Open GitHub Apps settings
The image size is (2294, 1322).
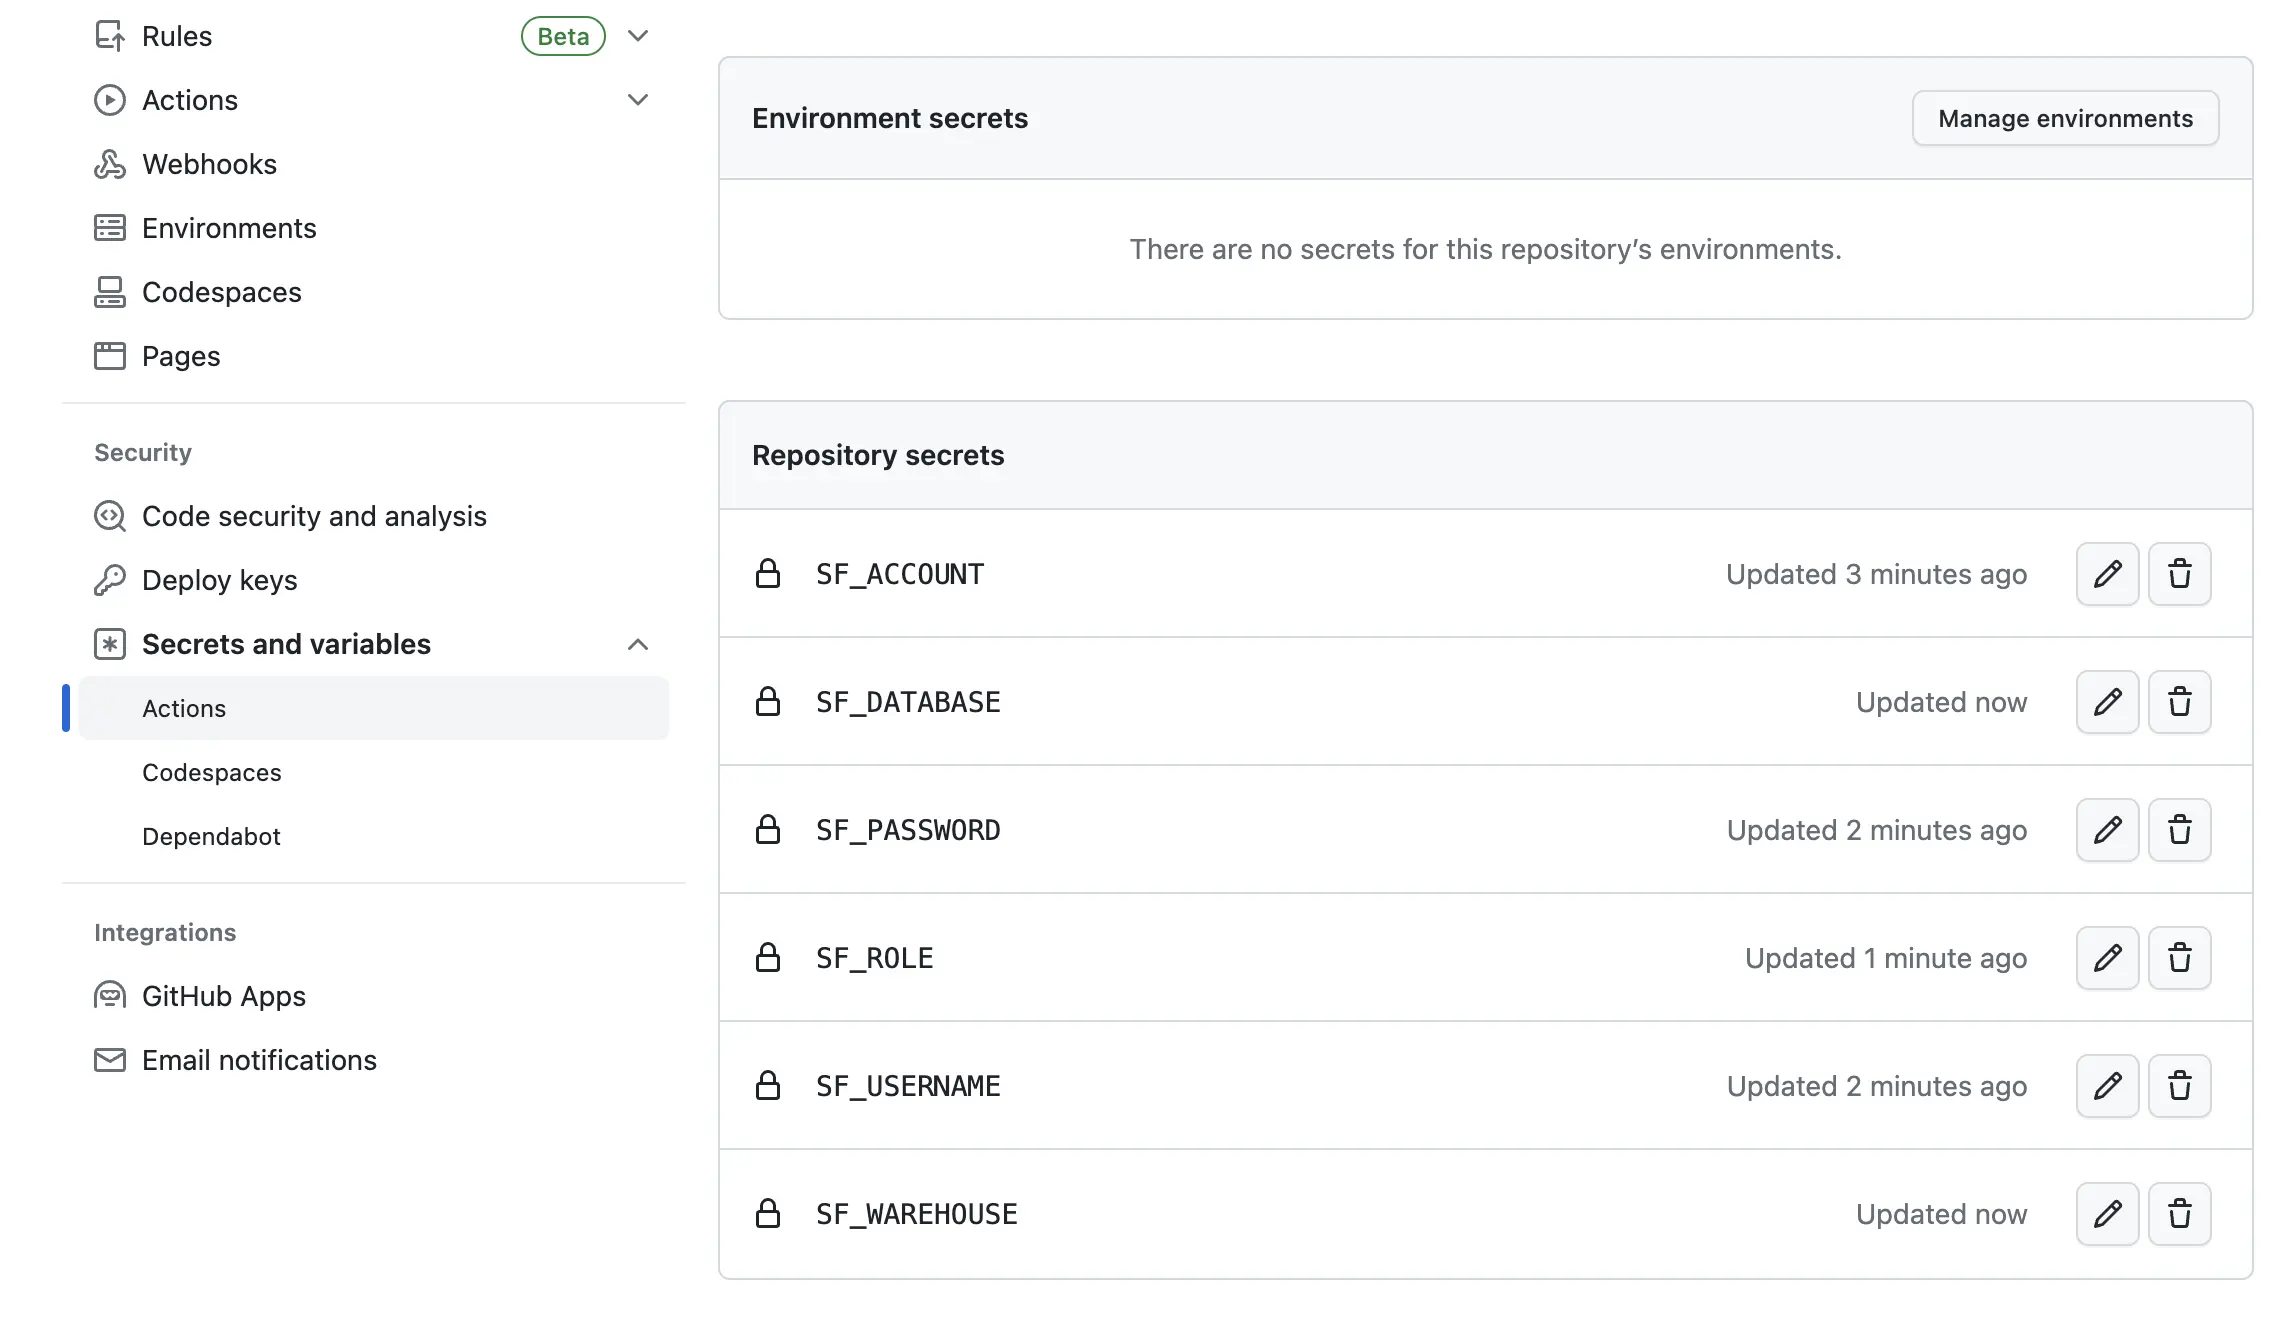(x=224, y=996)
